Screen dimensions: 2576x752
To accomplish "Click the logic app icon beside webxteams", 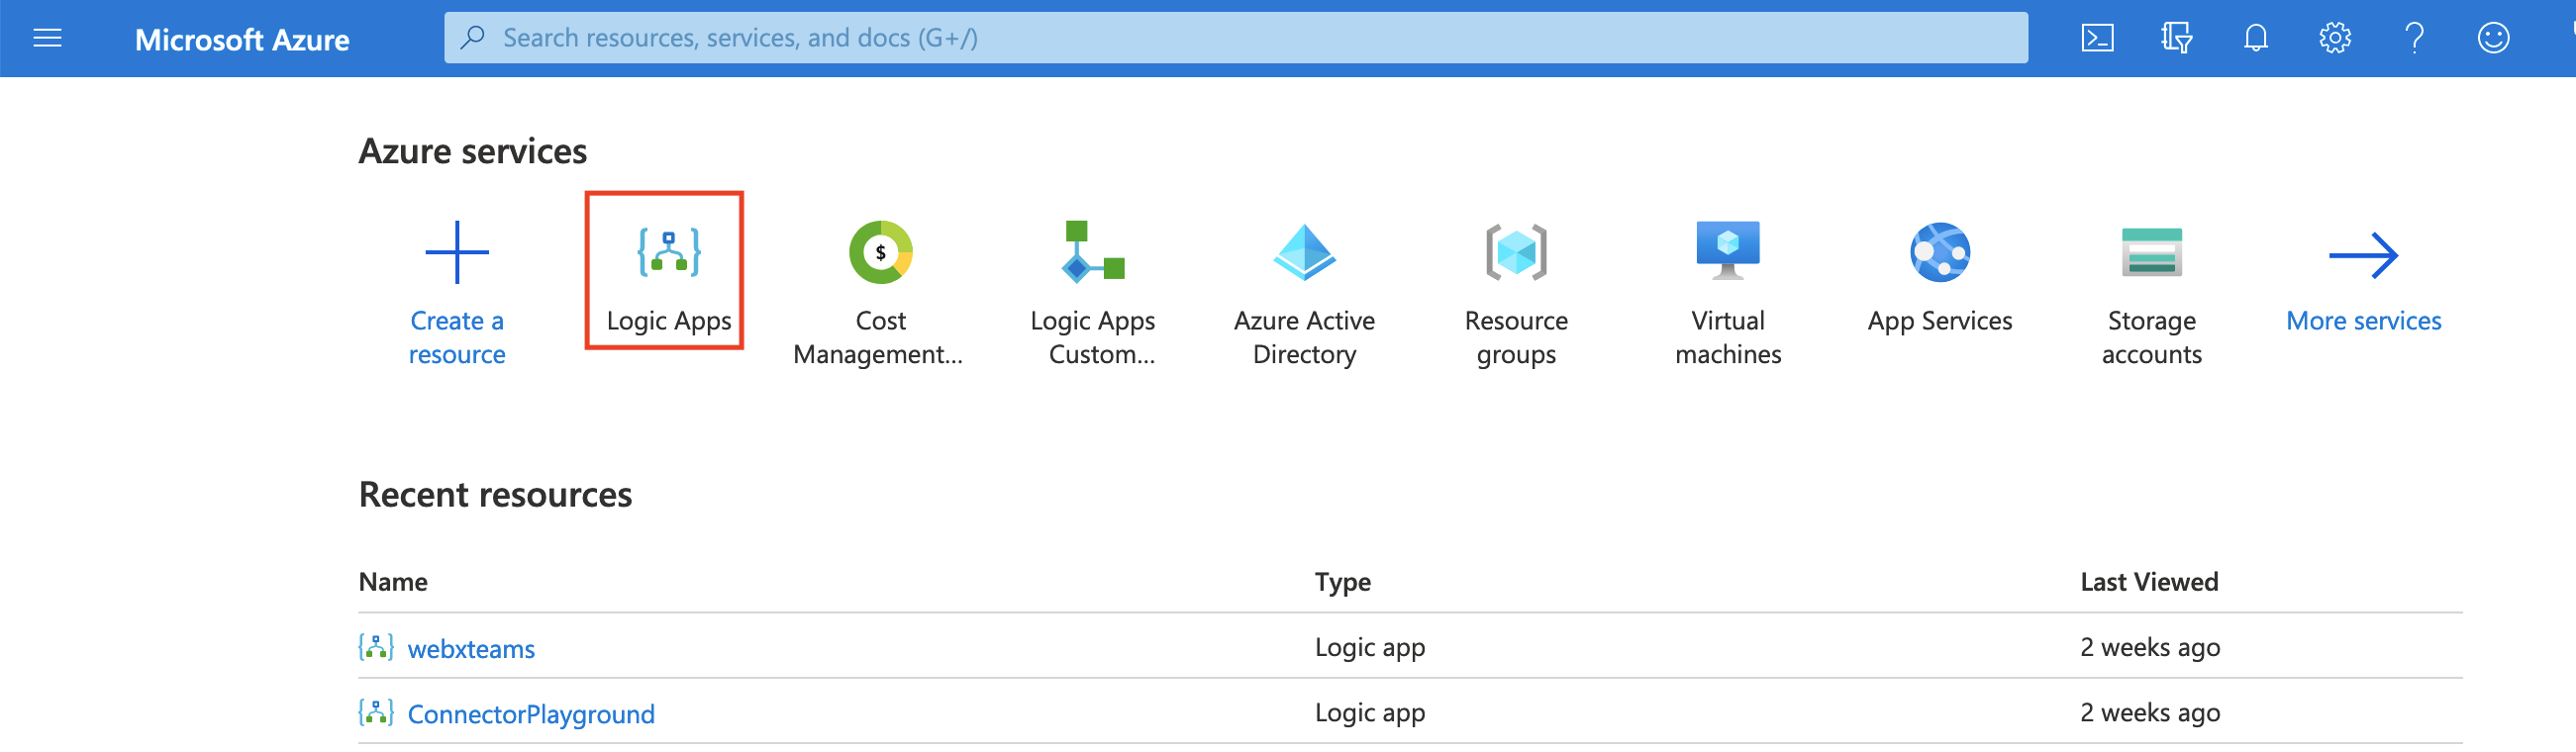I will pos(376,647).
